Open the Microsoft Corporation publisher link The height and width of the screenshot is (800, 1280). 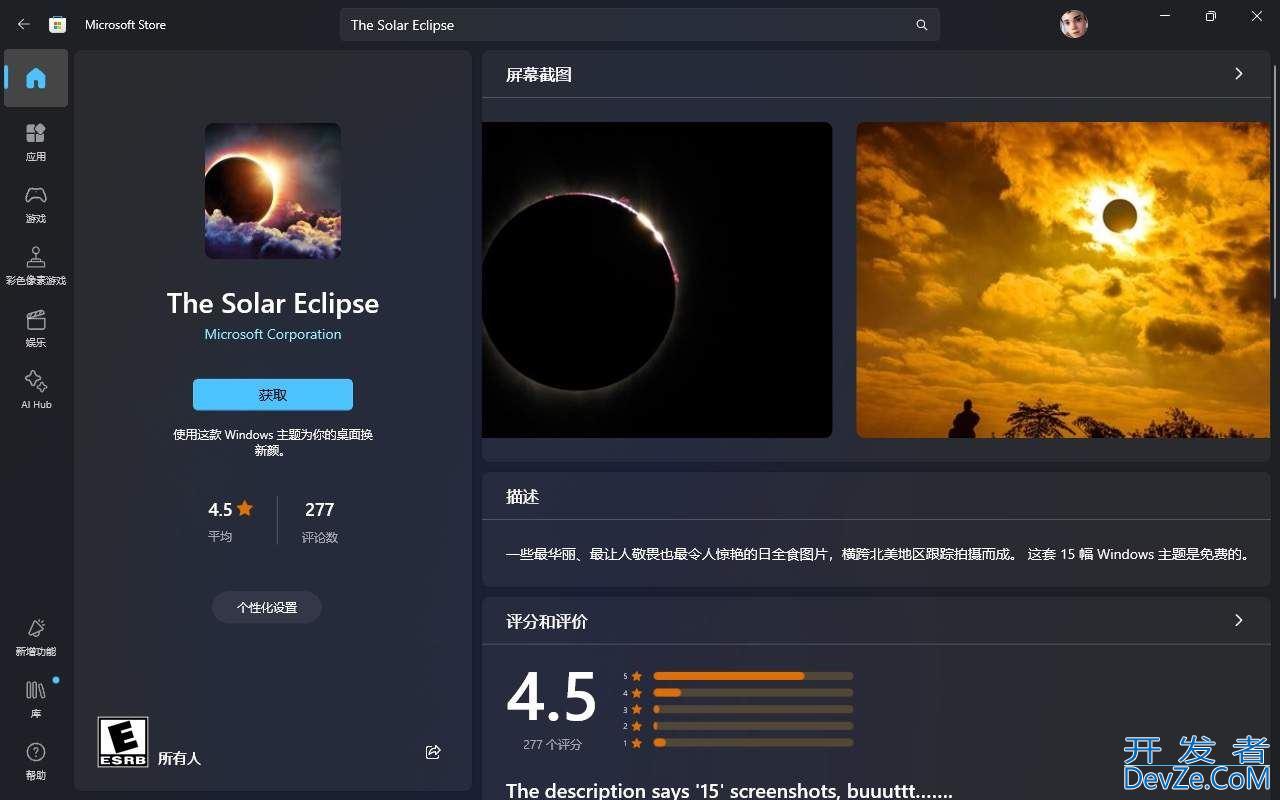pyautogui.click(x=273, y=334)
